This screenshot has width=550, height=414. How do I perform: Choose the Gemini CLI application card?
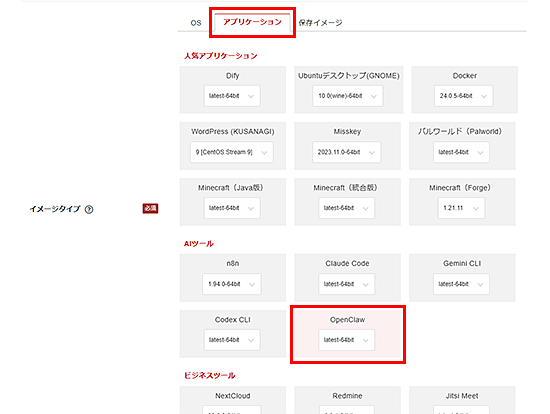pos(462,278)
